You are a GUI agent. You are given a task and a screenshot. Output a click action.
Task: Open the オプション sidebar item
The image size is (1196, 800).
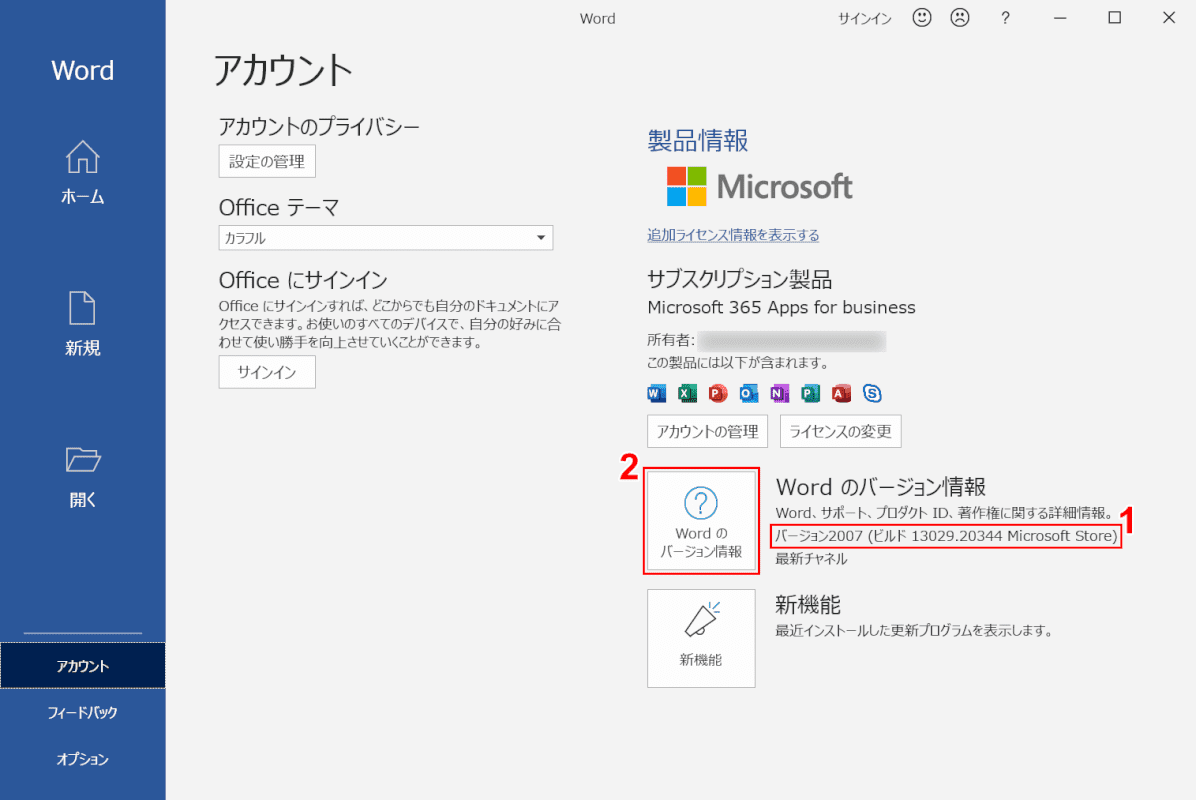[82, 759]
